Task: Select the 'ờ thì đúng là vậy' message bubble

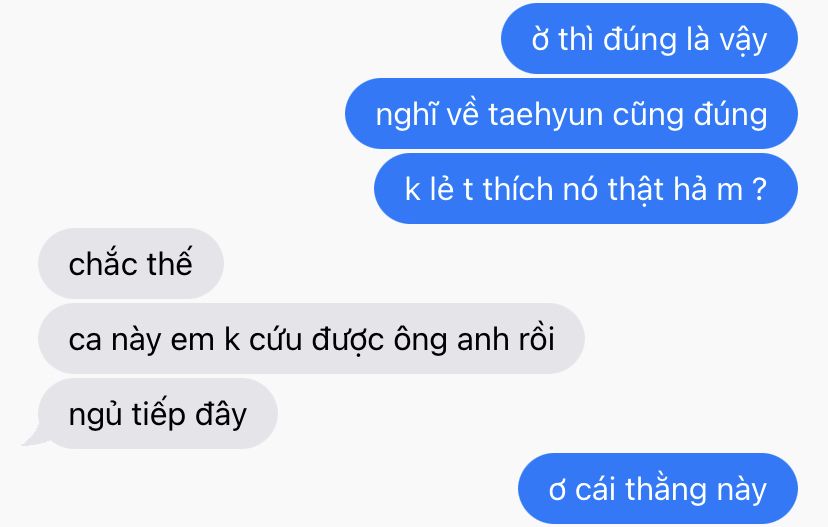Action: 649,39
